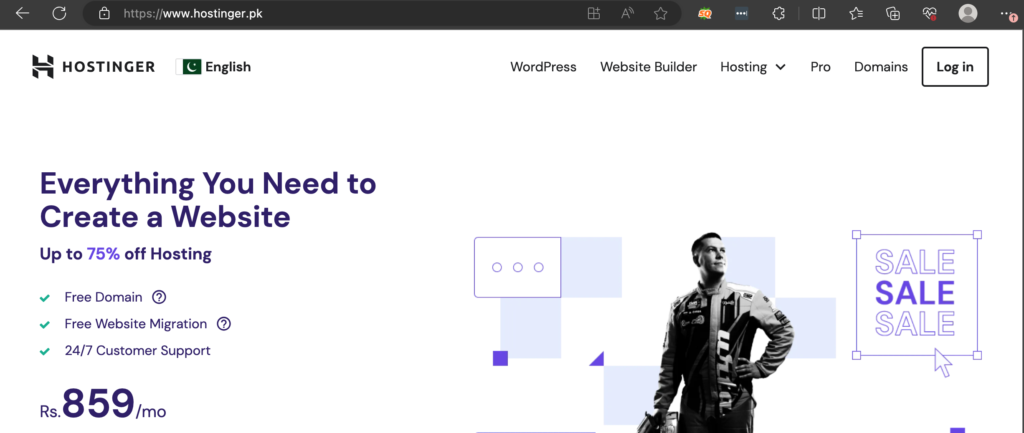Open the Favorites list icon
The image size is (1024, 433).
coord(856,13)
